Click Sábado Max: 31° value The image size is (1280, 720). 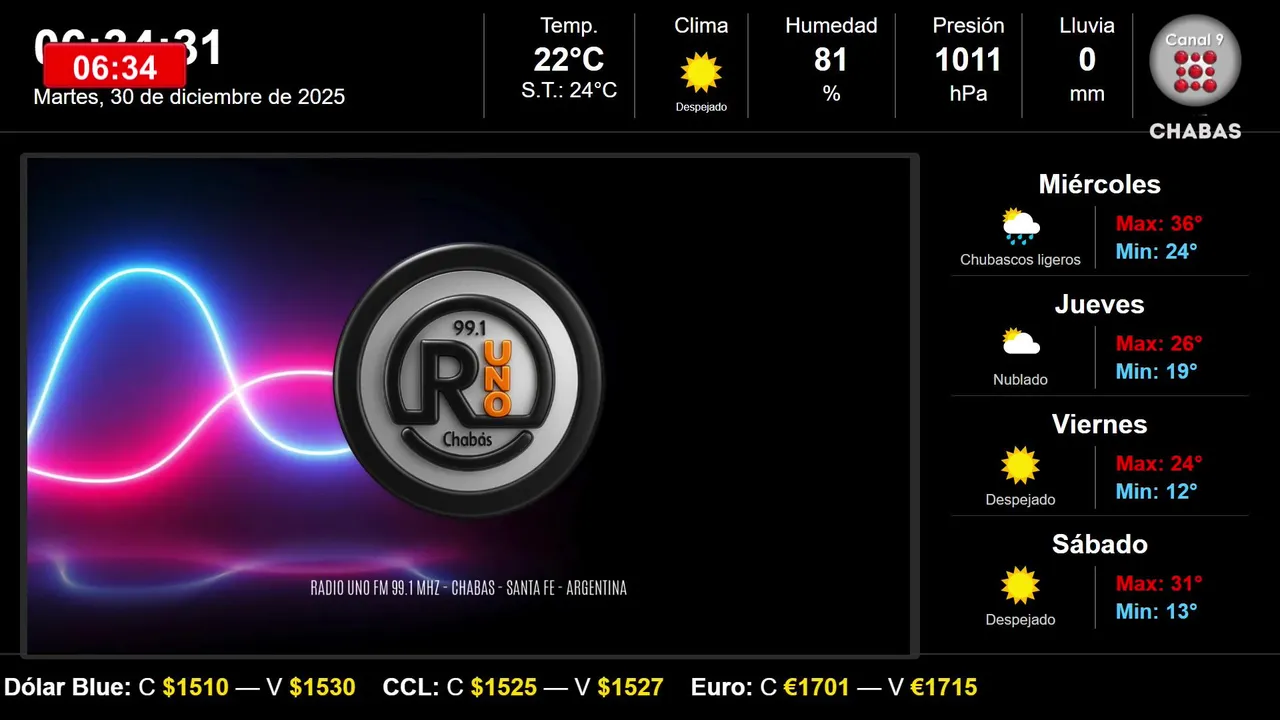1159,584
